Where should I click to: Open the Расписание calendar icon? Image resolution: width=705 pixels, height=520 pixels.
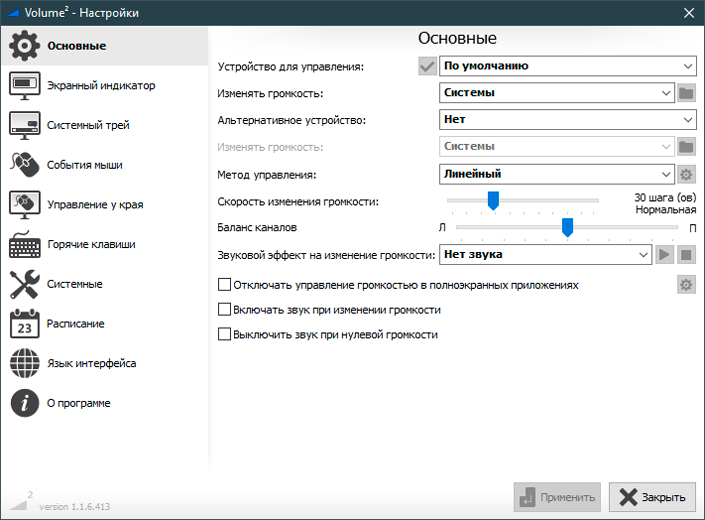pyautogui.click(x=24, y=324)
